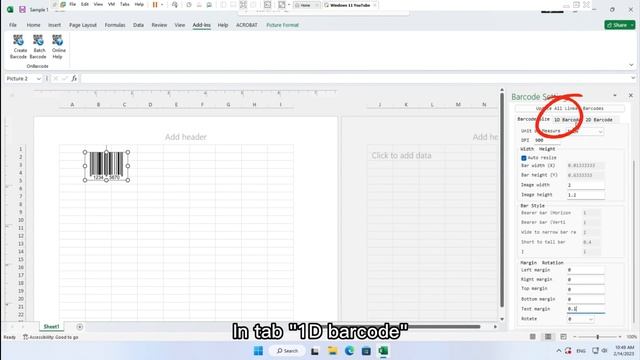Open Add-ins ribbon tab

click(202, 25)
